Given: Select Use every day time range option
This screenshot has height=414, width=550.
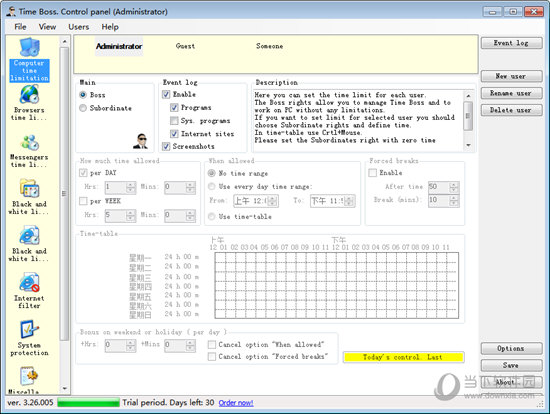Looking at the screenshot, I should (212, 186).
